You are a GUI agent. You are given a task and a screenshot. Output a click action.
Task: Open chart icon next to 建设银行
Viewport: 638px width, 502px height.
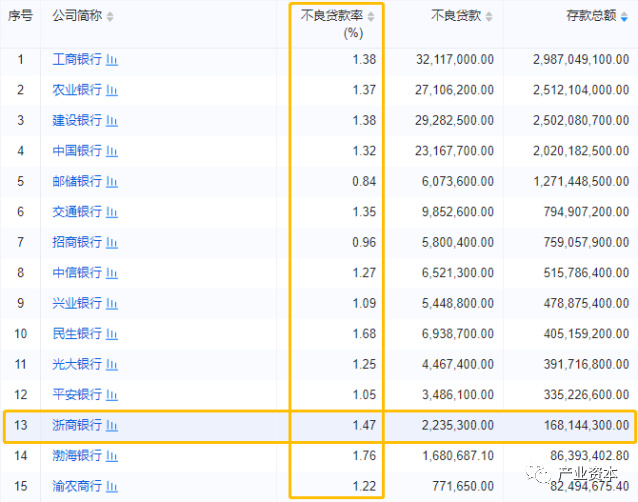point(112,121)
